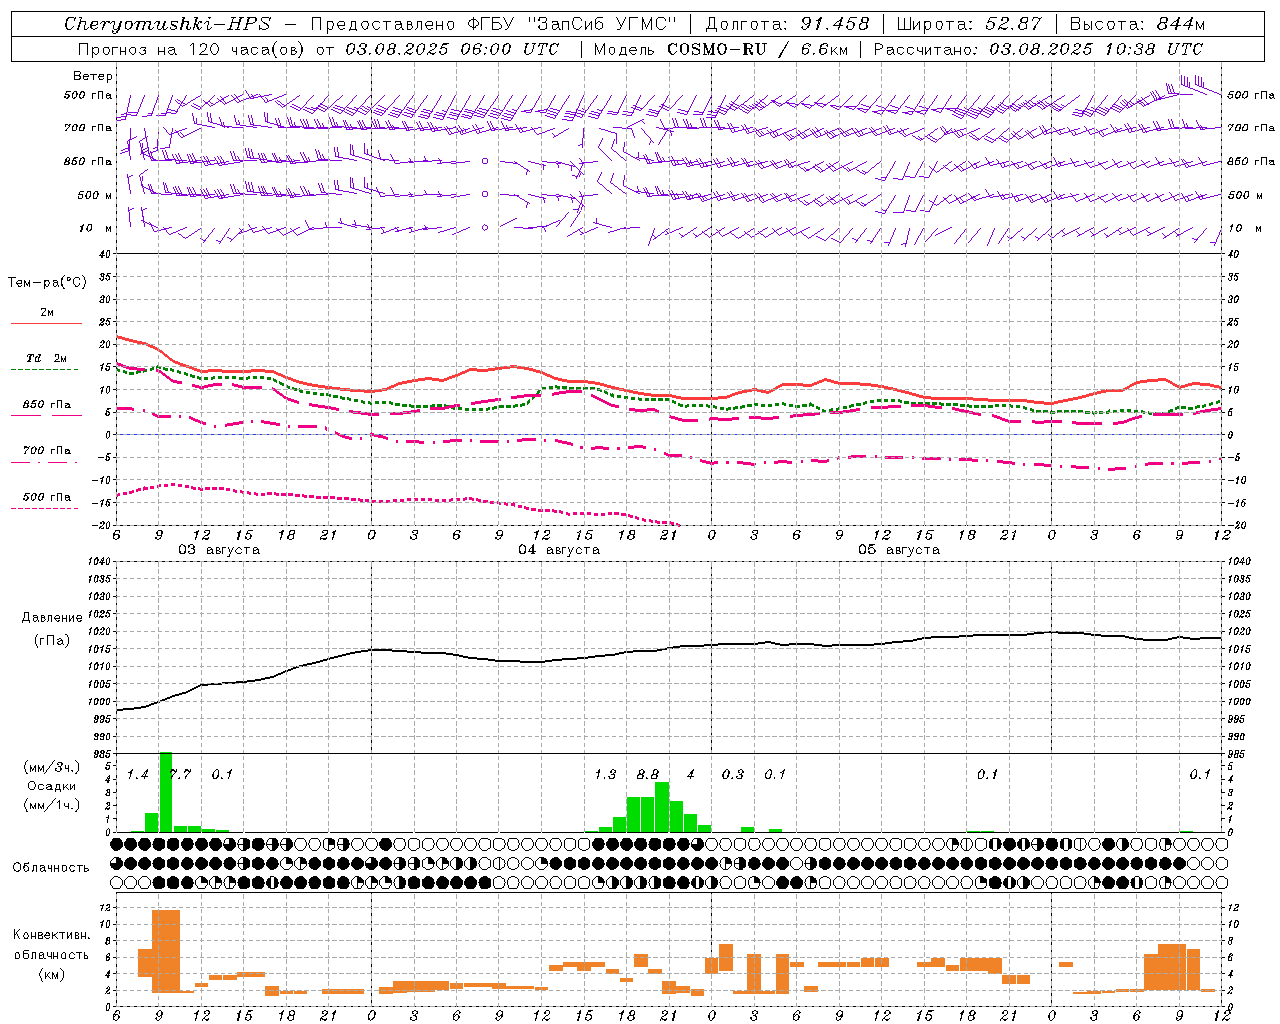Click '(гПа)' unit label under Давление
The image size is (1280, 1024).
point(52,640)
